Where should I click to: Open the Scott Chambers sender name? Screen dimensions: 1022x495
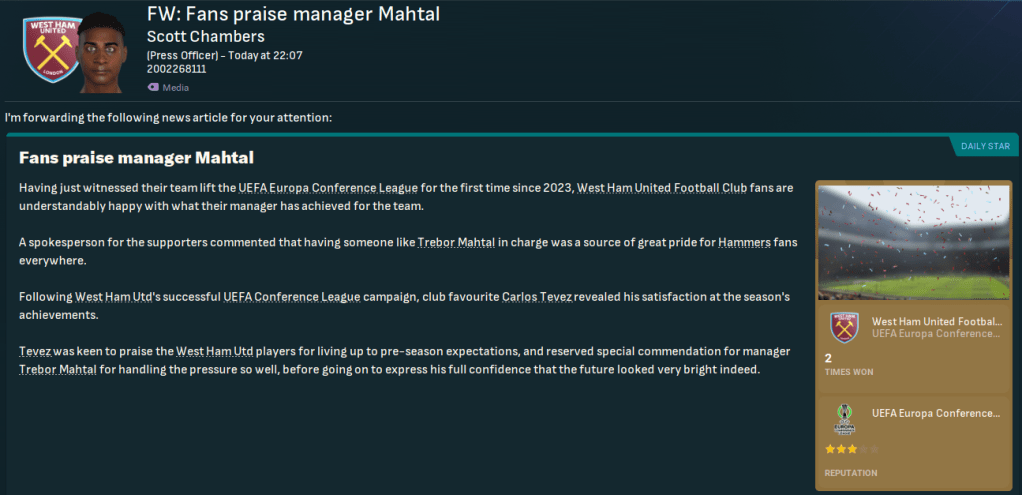[205, 36]
